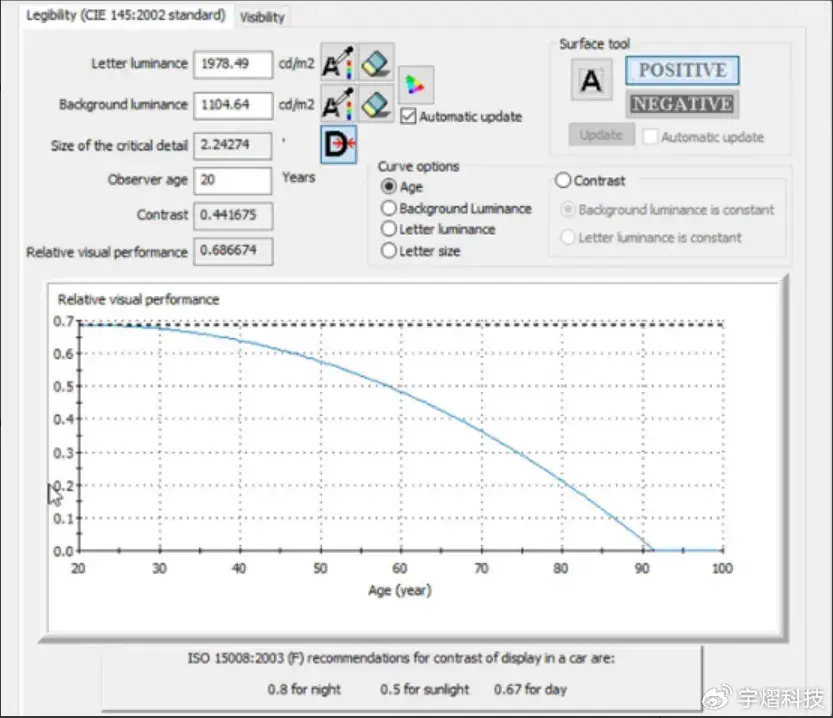The image size is (833, 718).
Task: Click the Observer age input field
Action: [x=233, y=180]
